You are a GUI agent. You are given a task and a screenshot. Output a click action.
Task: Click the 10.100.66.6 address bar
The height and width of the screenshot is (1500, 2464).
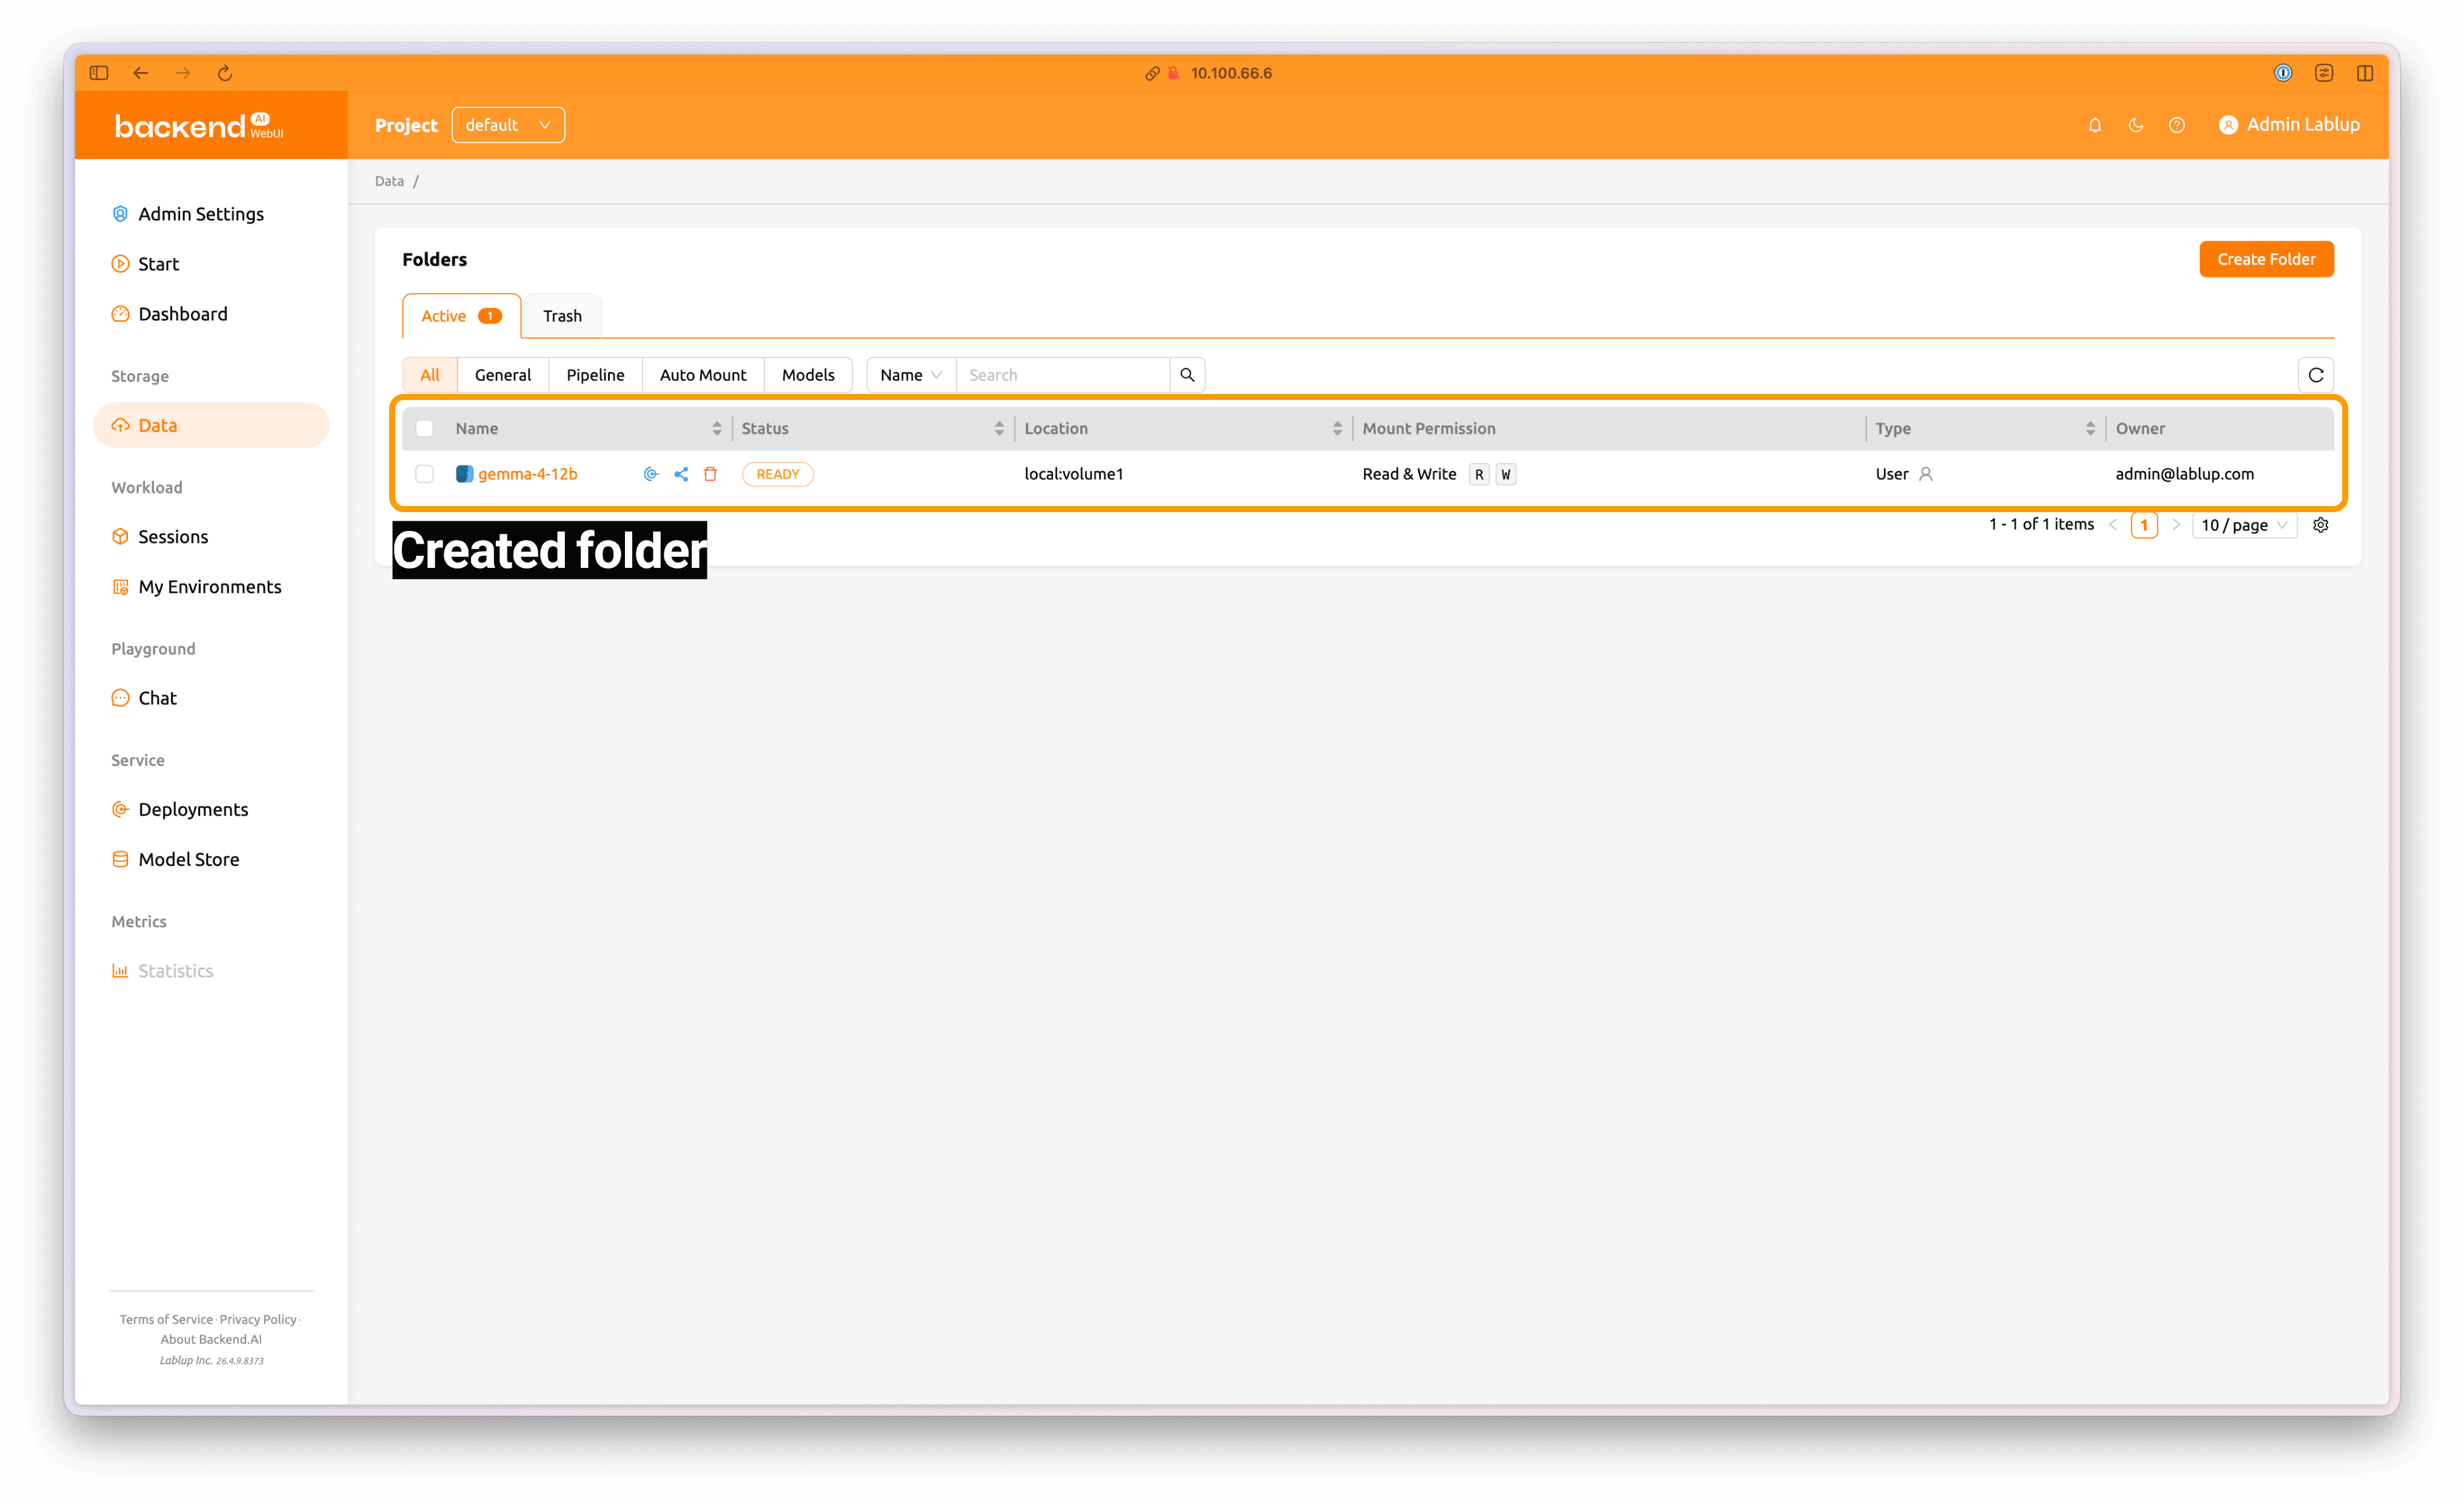[1231, 73]
